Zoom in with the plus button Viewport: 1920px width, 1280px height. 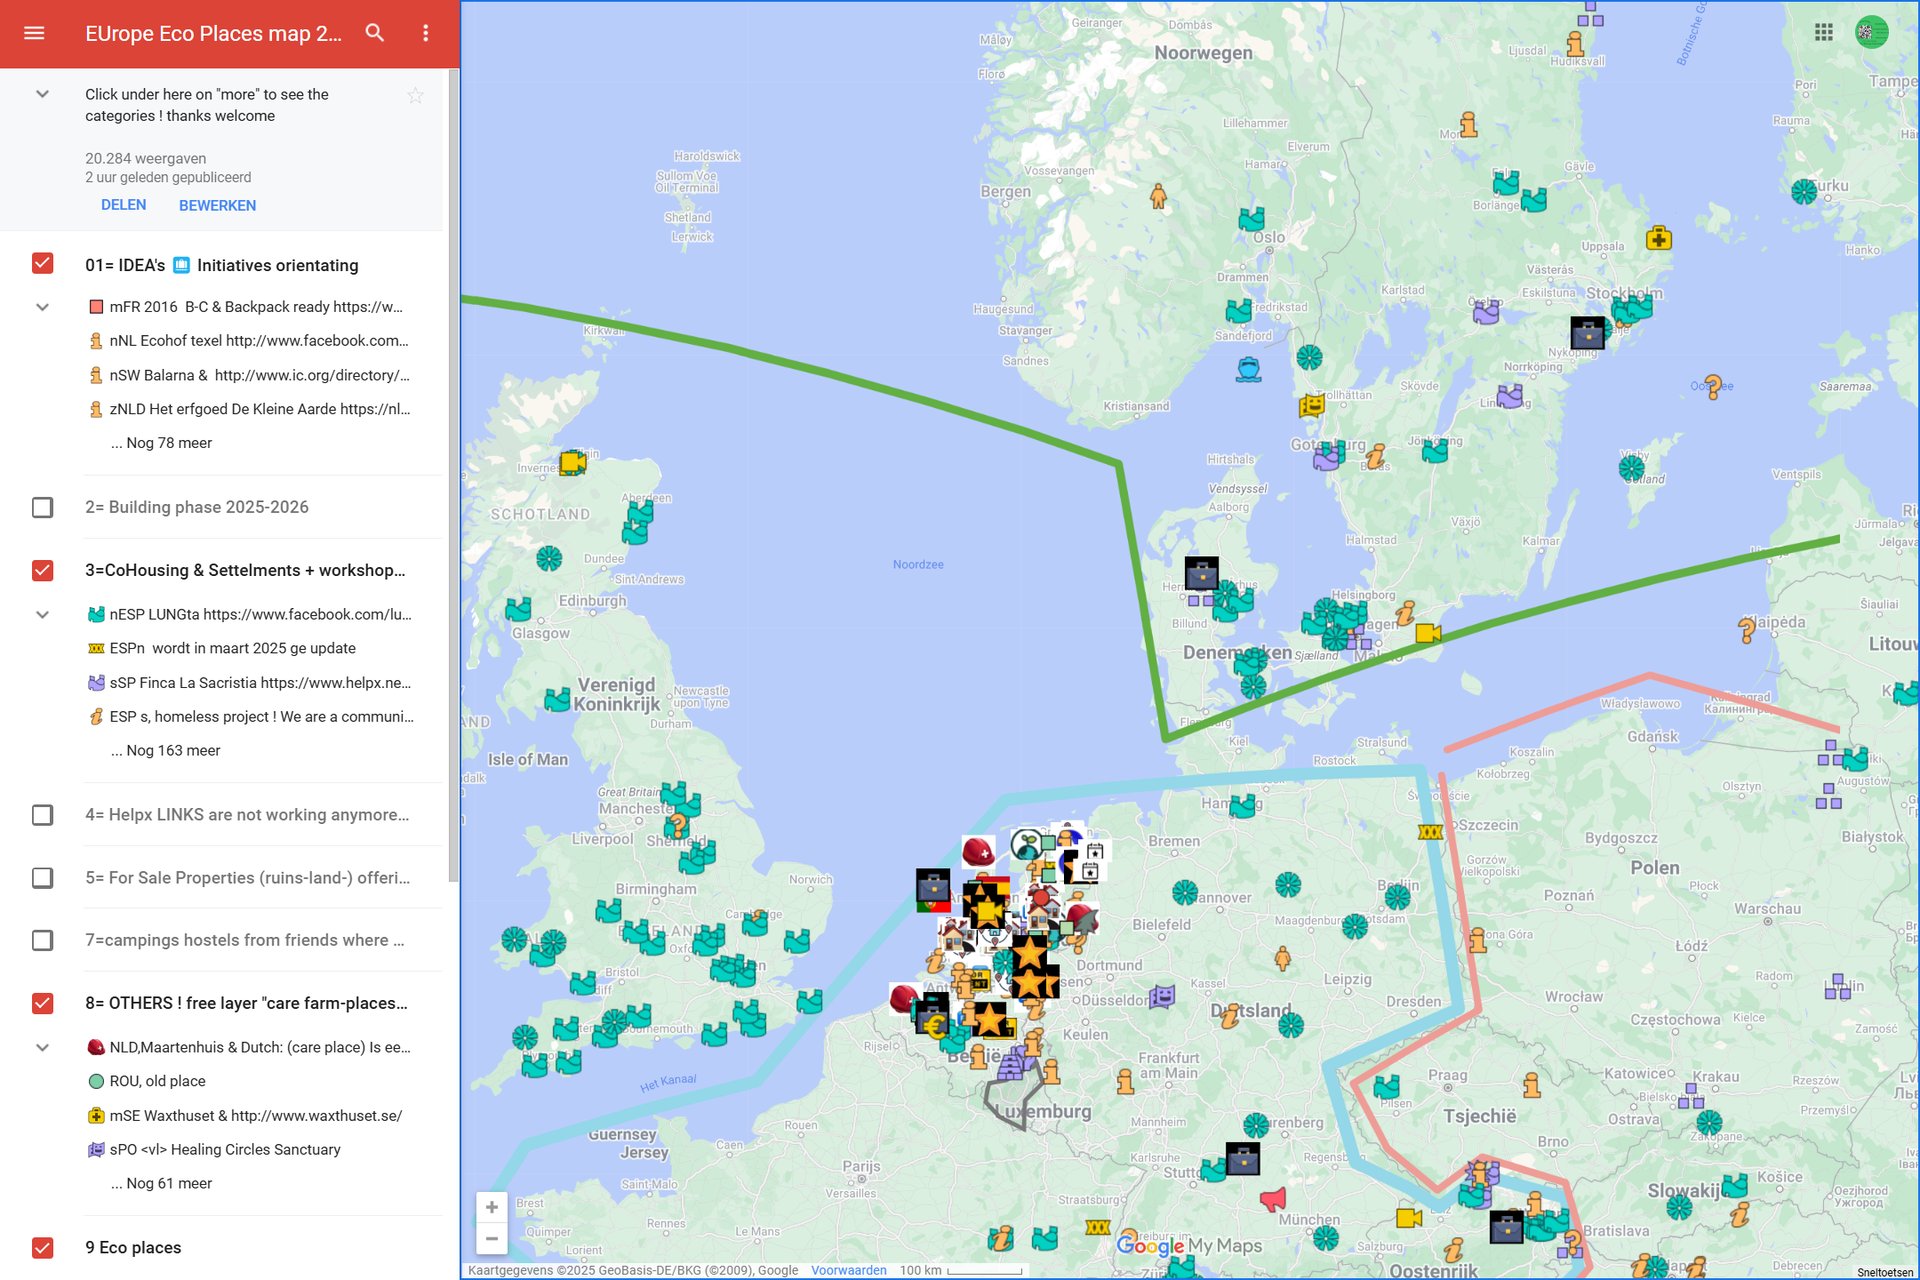point(492,1207)
